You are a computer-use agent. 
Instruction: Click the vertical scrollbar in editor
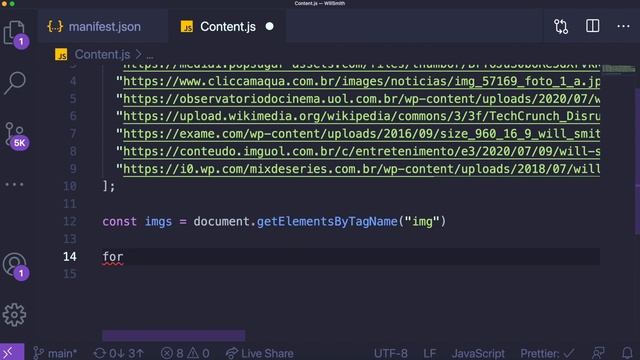click(x=637, y=161)
